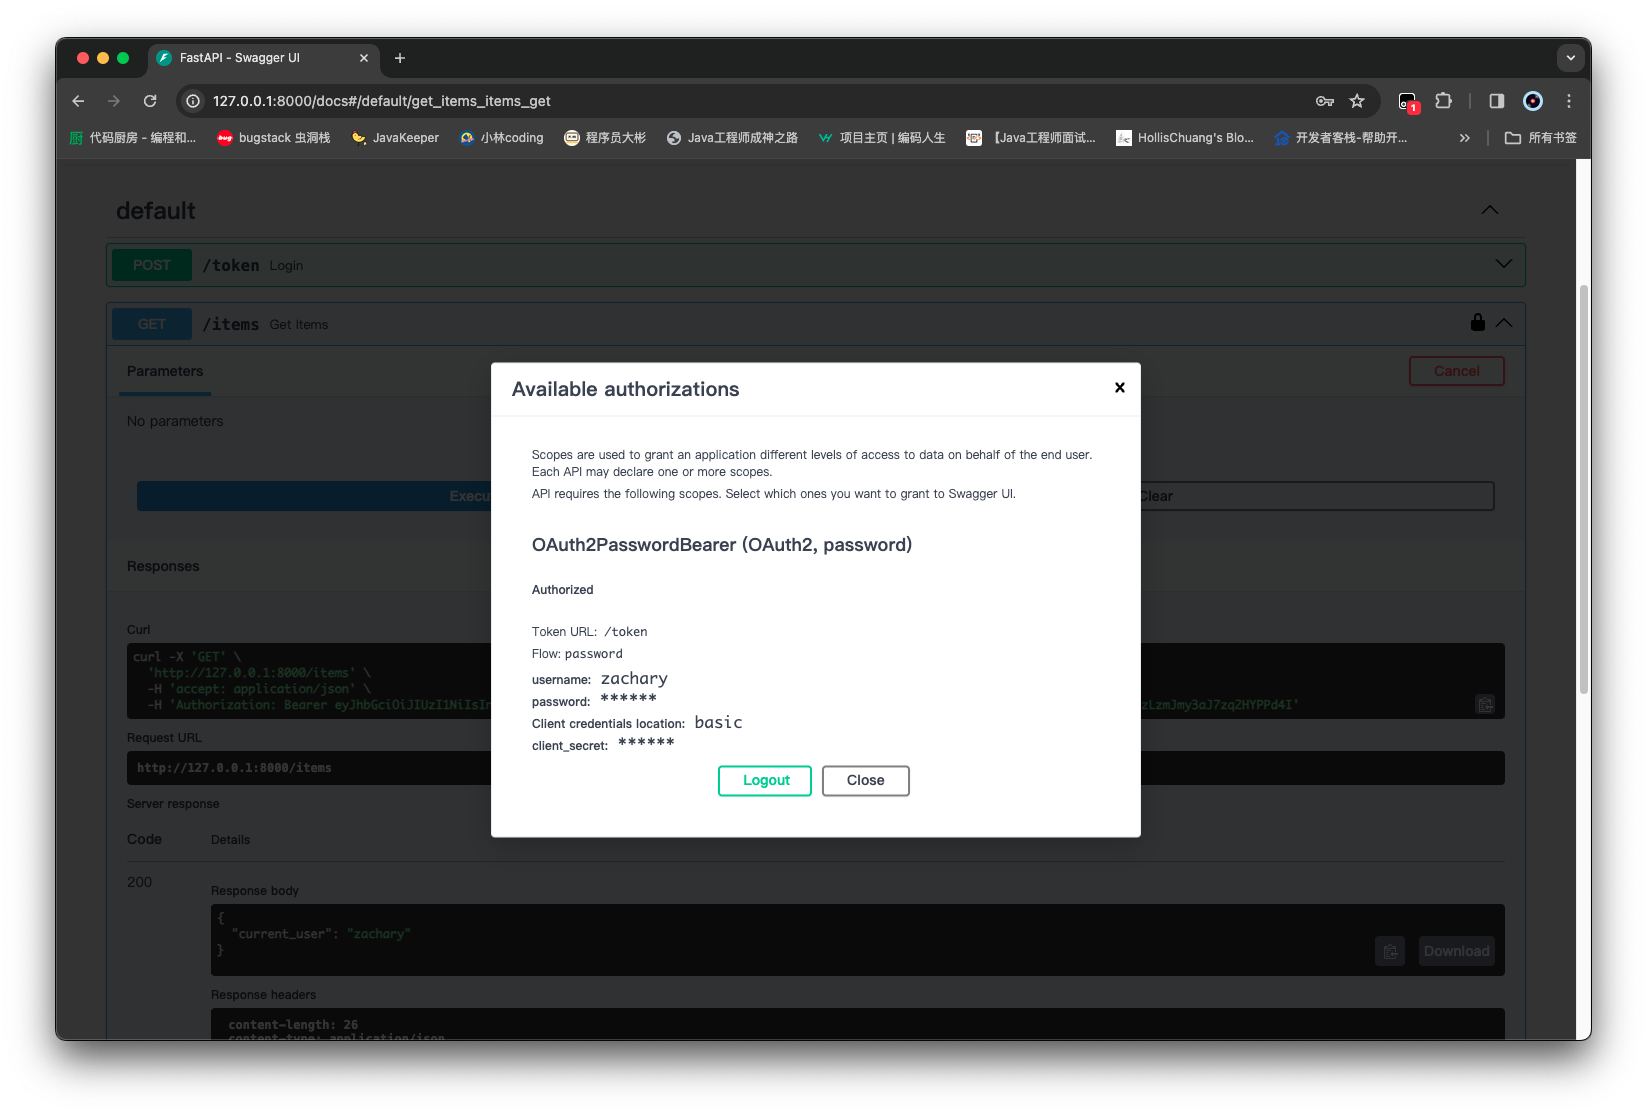Open the 开发者客栈 bookmark
The width and height of the screenshot is (1647, 1114).
coord(1341,138)
